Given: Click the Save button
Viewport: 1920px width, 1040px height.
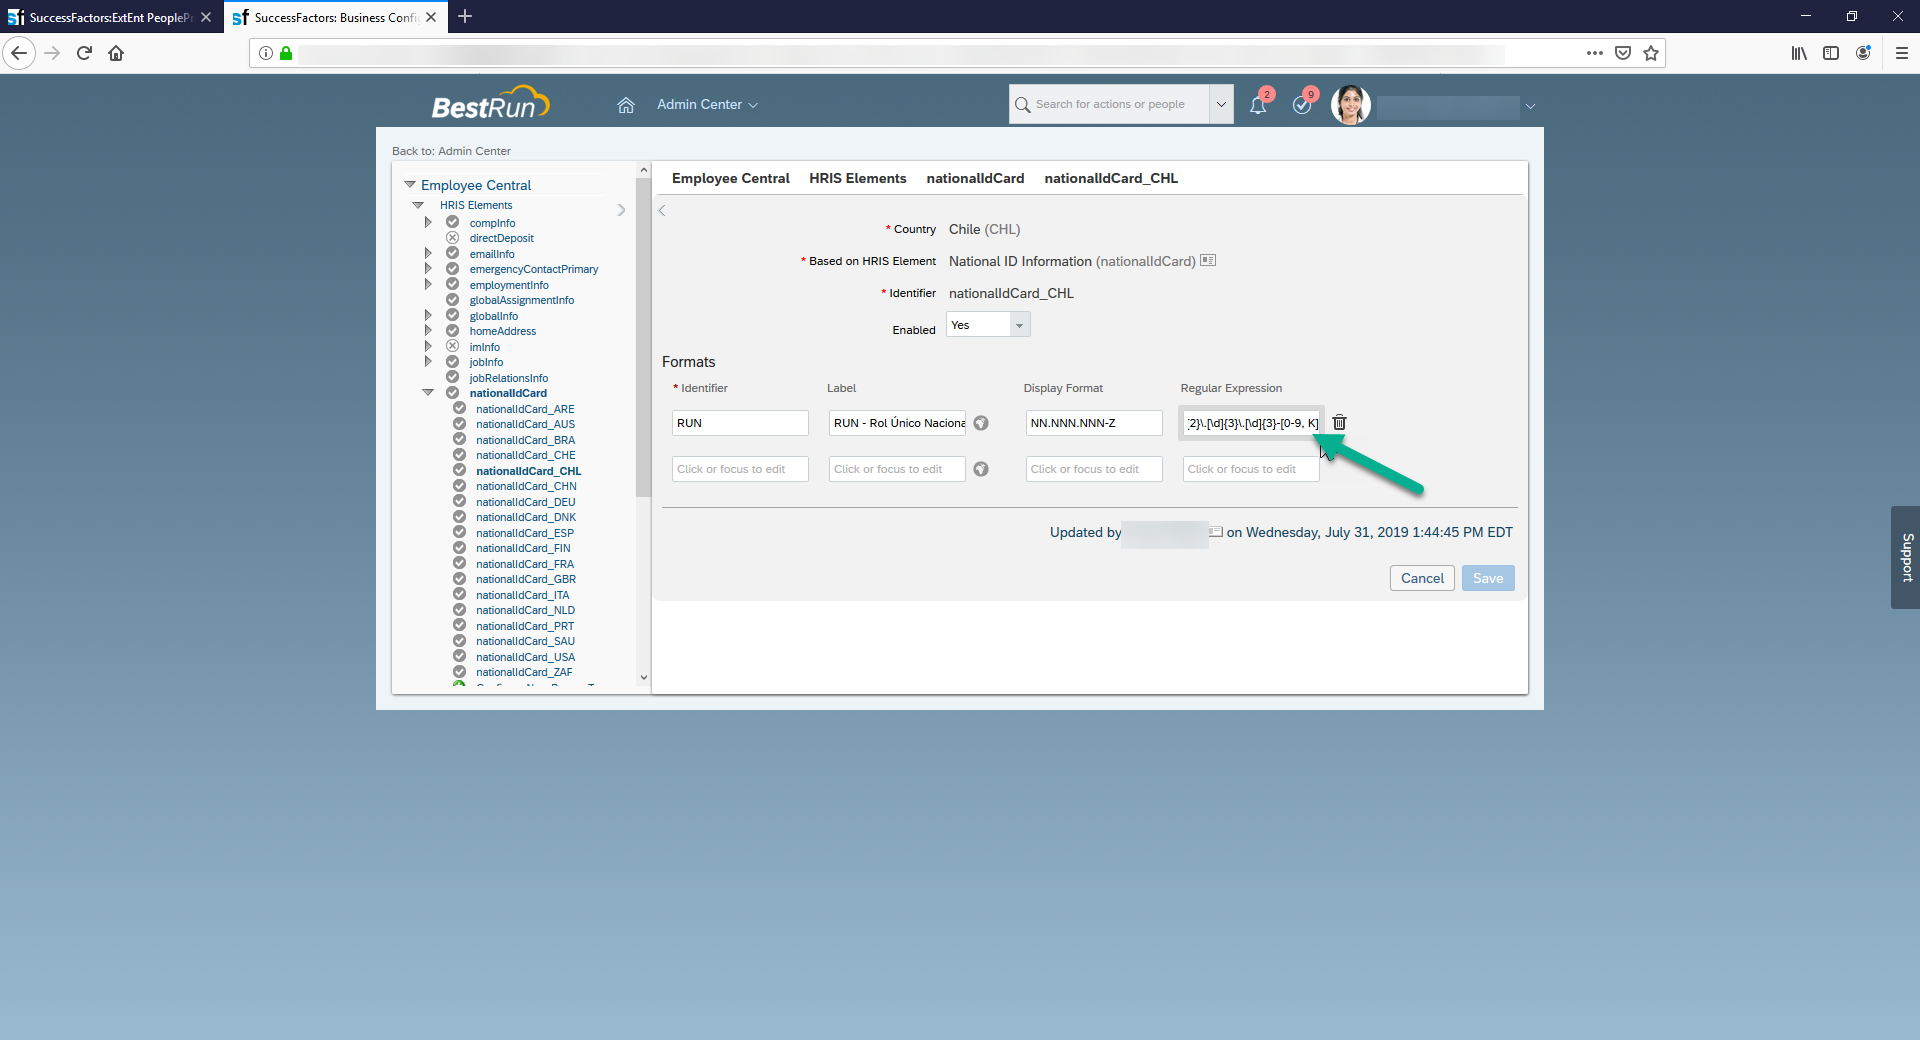Looking at the screenshot, I should pyautogui.click(x=1488, y=578).
